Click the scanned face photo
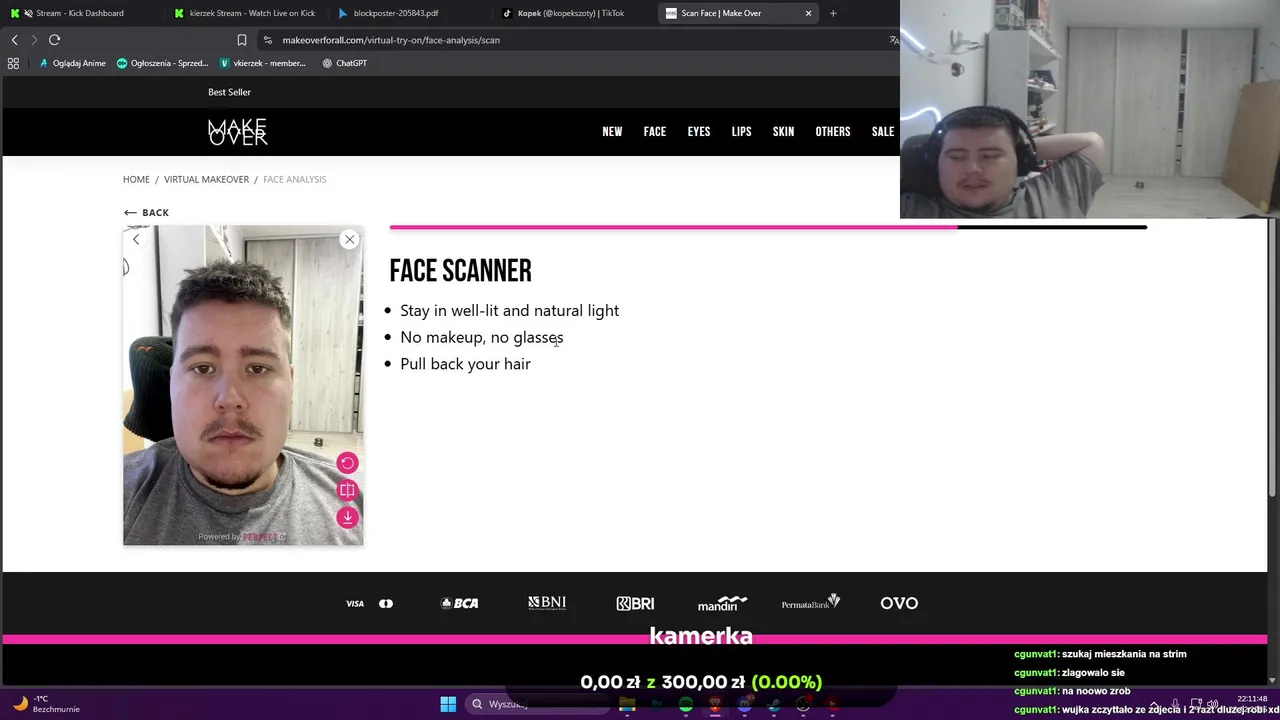Viewport: 1280px width, 720px height. [x=243, y=385]
